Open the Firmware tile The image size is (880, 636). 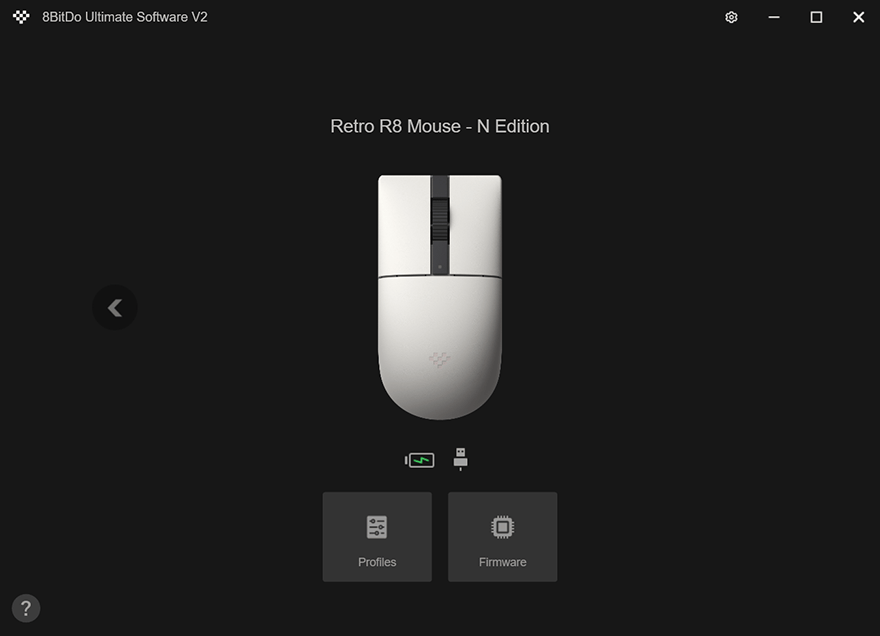point(502,537)
